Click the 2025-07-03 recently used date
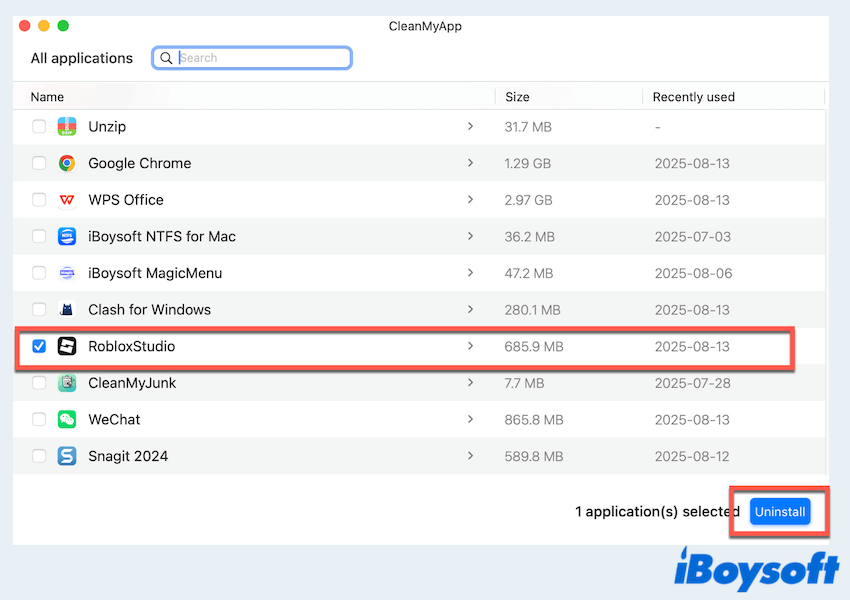Image resolution: width=850 pixels, height=600 pixels. click(692, 236)
